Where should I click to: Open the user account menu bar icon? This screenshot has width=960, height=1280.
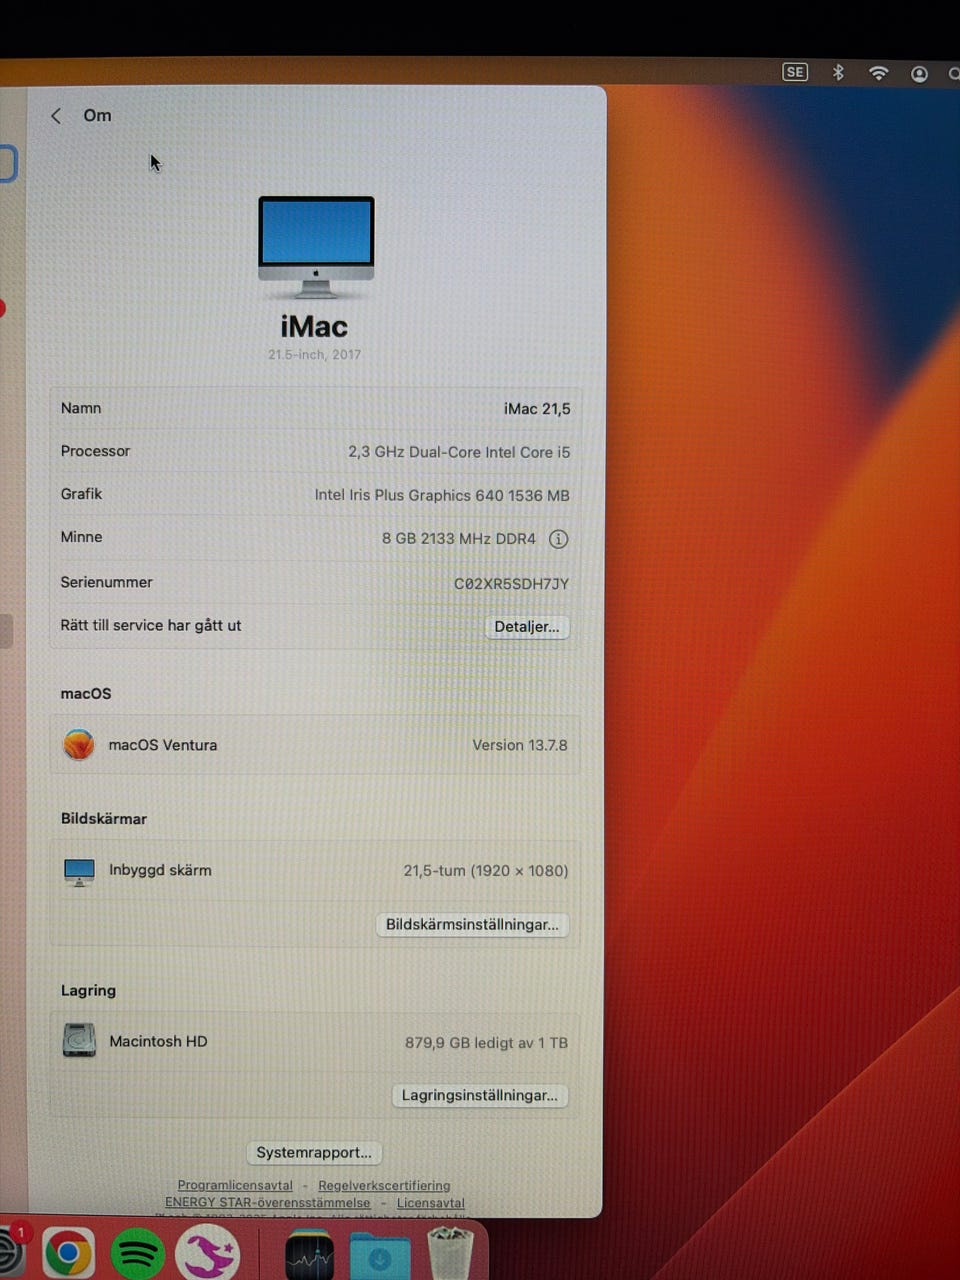click(x=919, y=73)
